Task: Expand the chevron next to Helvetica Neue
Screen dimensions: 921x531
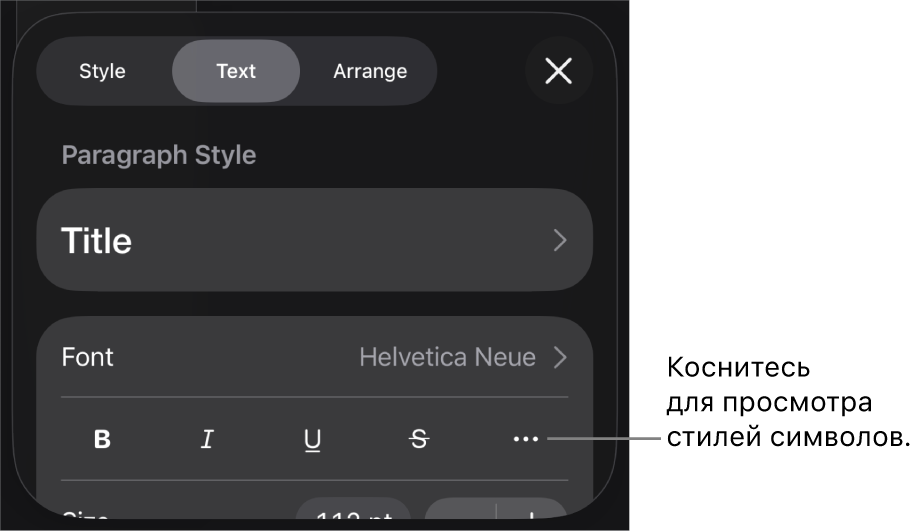Action: (560, 357)
